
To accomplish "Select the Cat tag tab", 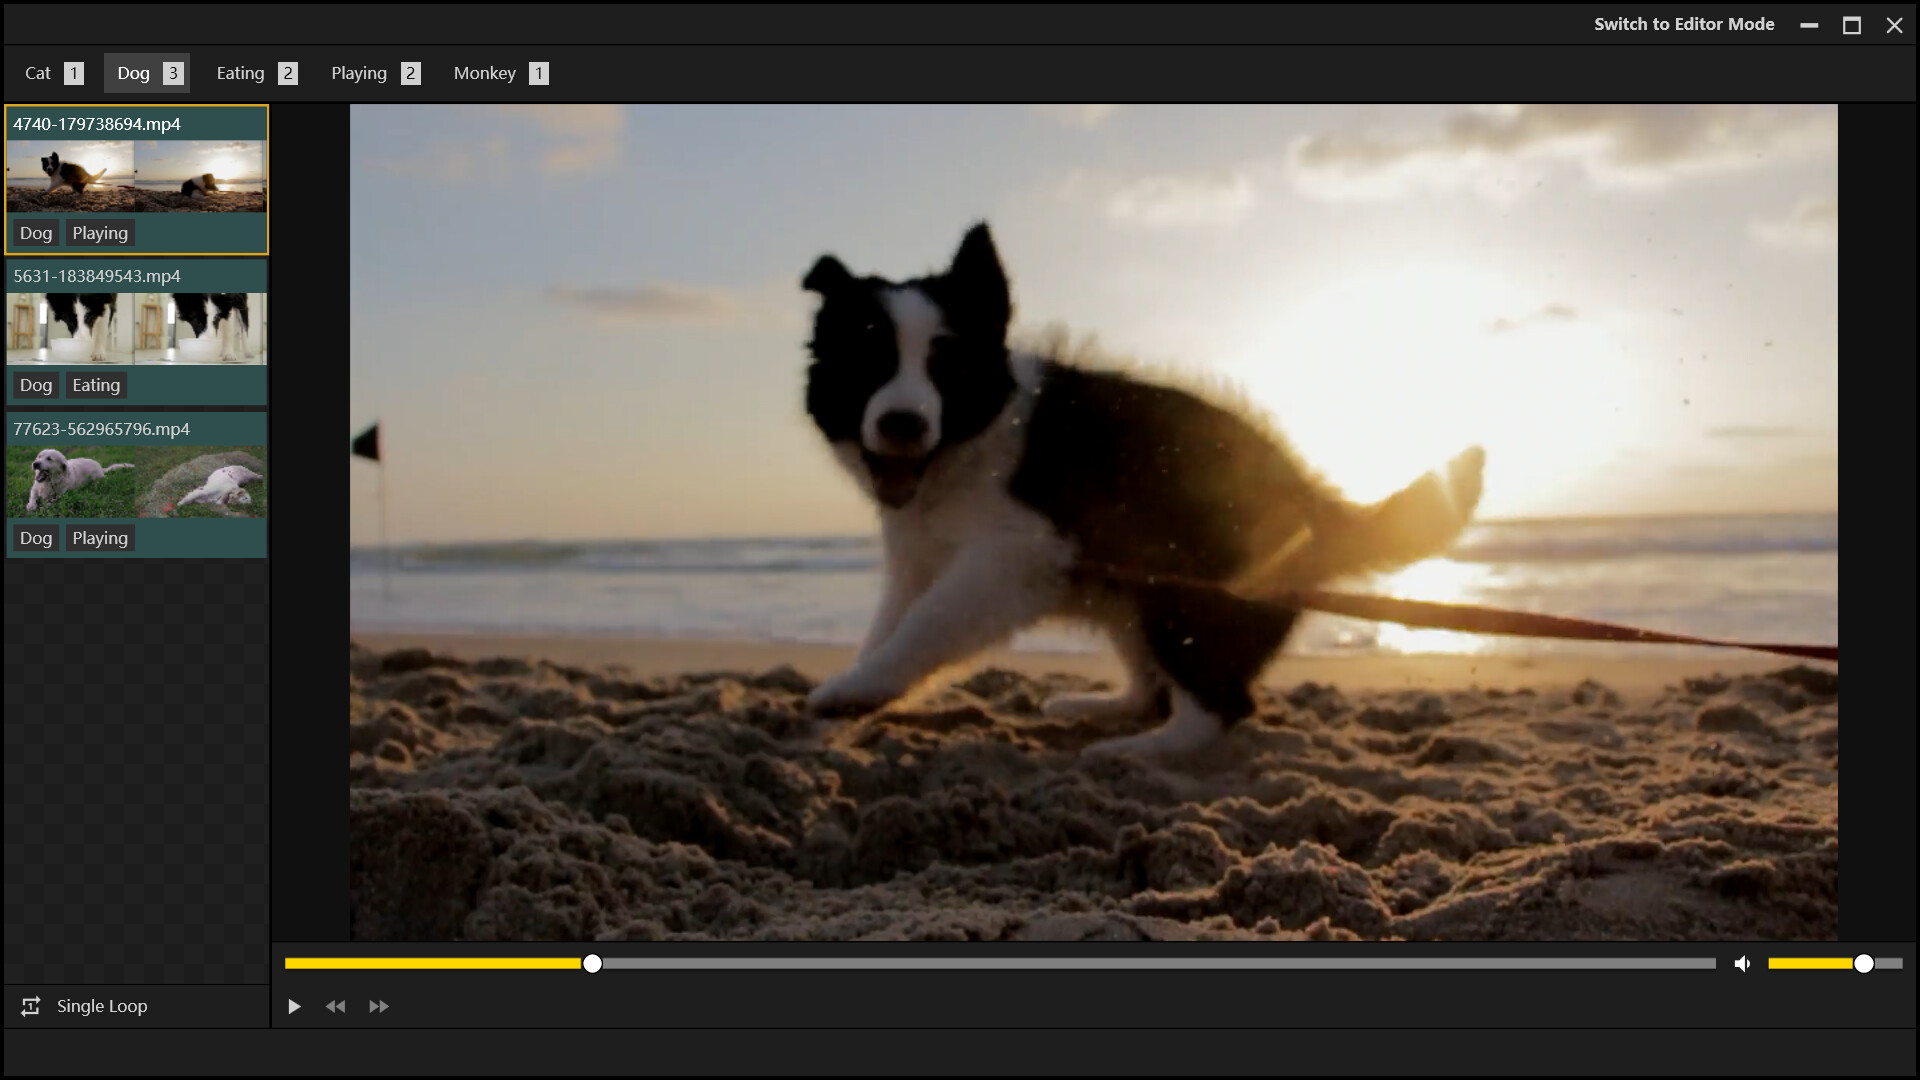I will (x=54, y=73).
